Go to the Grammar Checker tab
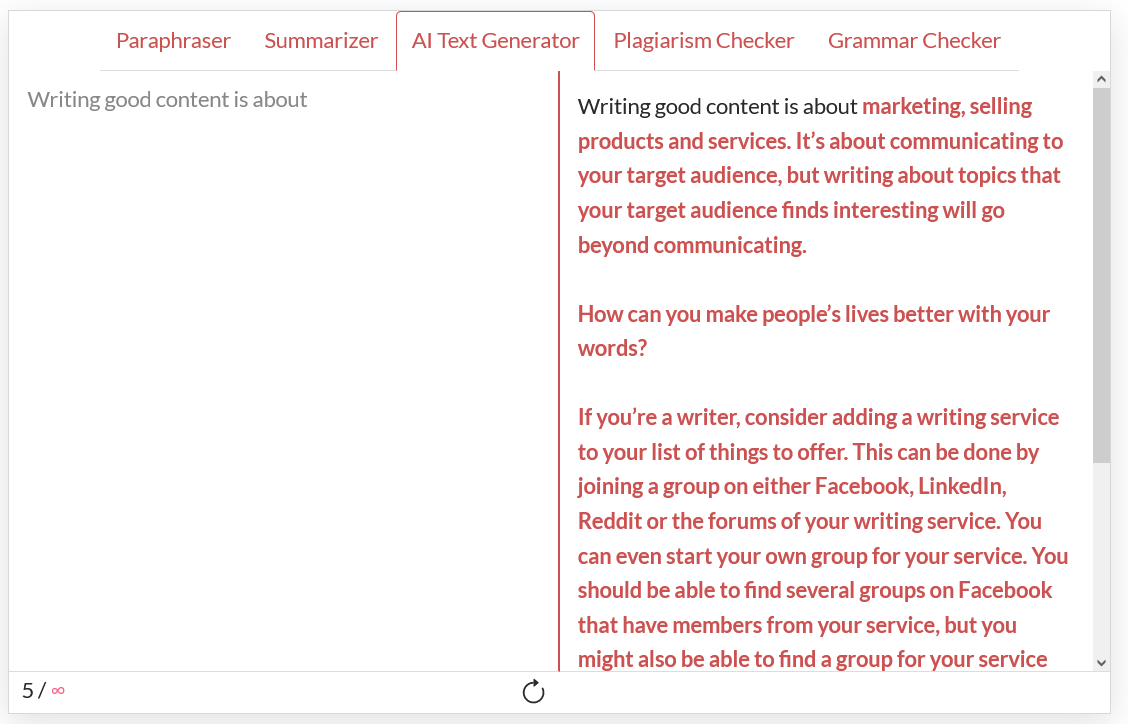 click(x=914, y=41)
